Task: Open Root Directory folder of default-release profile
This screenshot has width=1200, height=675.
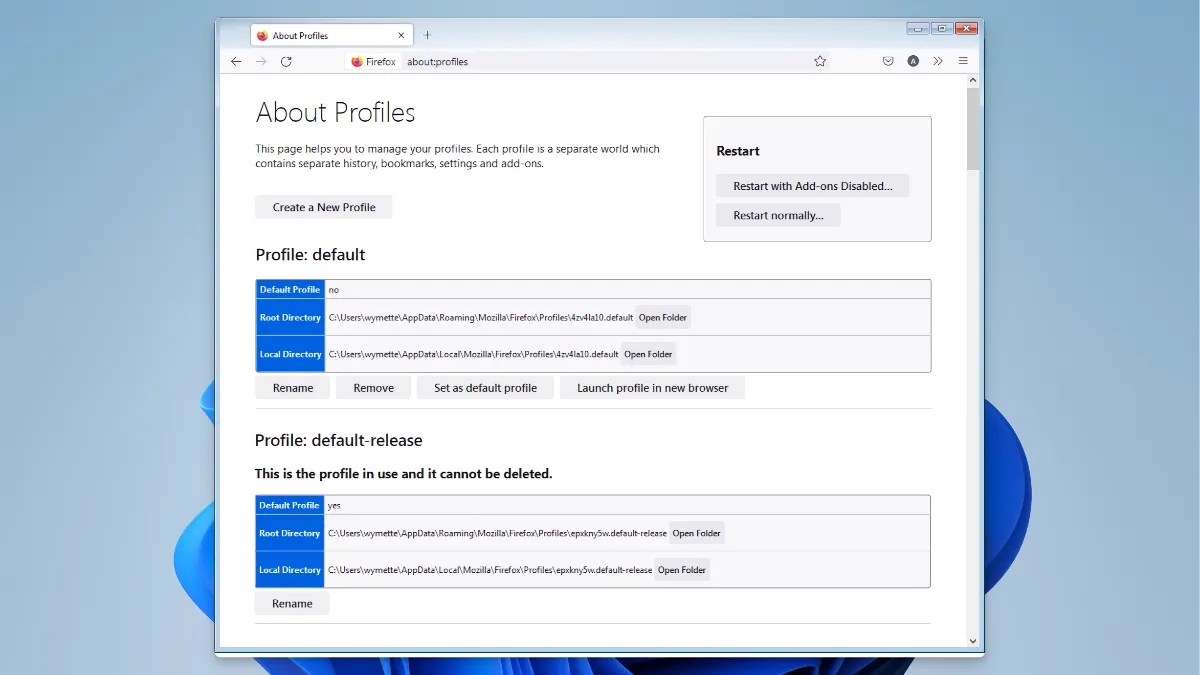Action: pyautogui.click(x=696, y=533)
